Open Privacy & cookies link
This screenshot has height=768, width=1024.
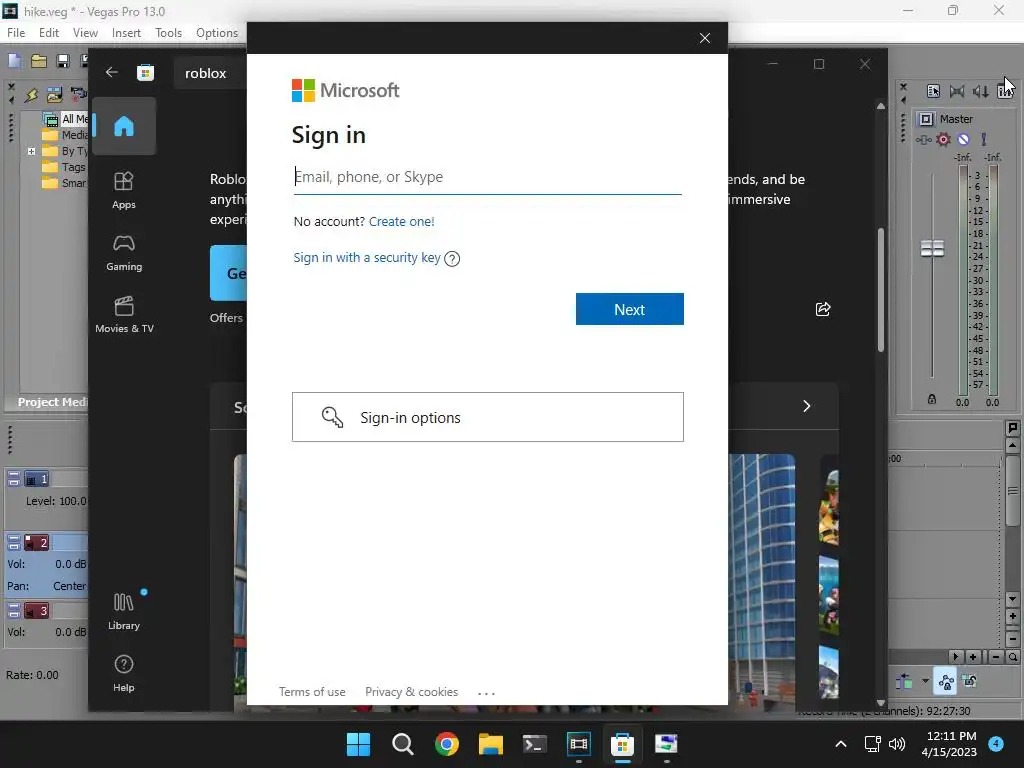(411, 692)
